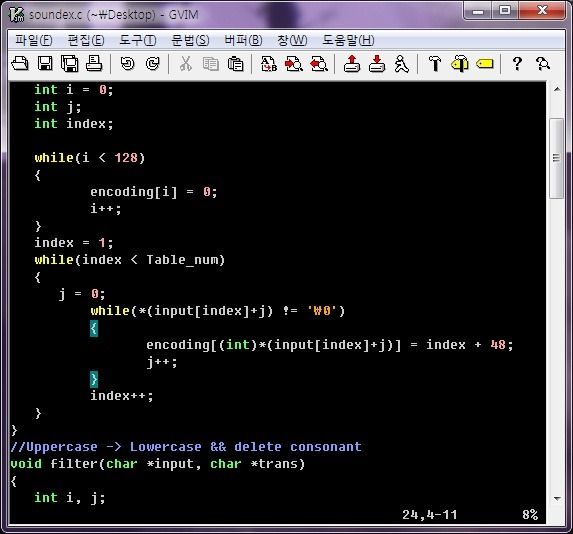
Task: Open a file with the toolbar Open icon
Action: coord(20,64)
